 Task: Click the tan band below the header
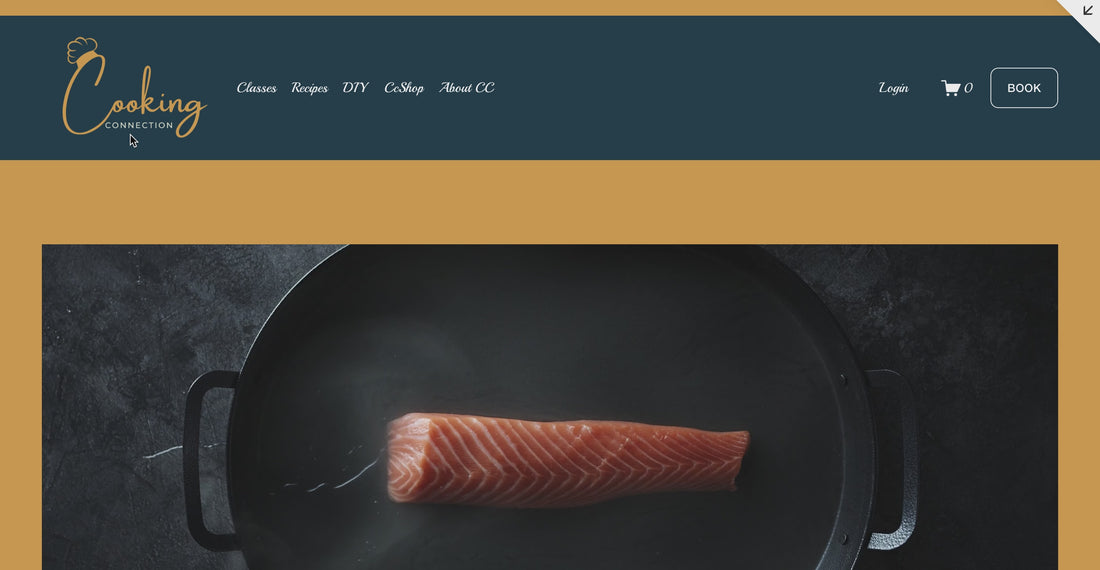pos(550,202)
